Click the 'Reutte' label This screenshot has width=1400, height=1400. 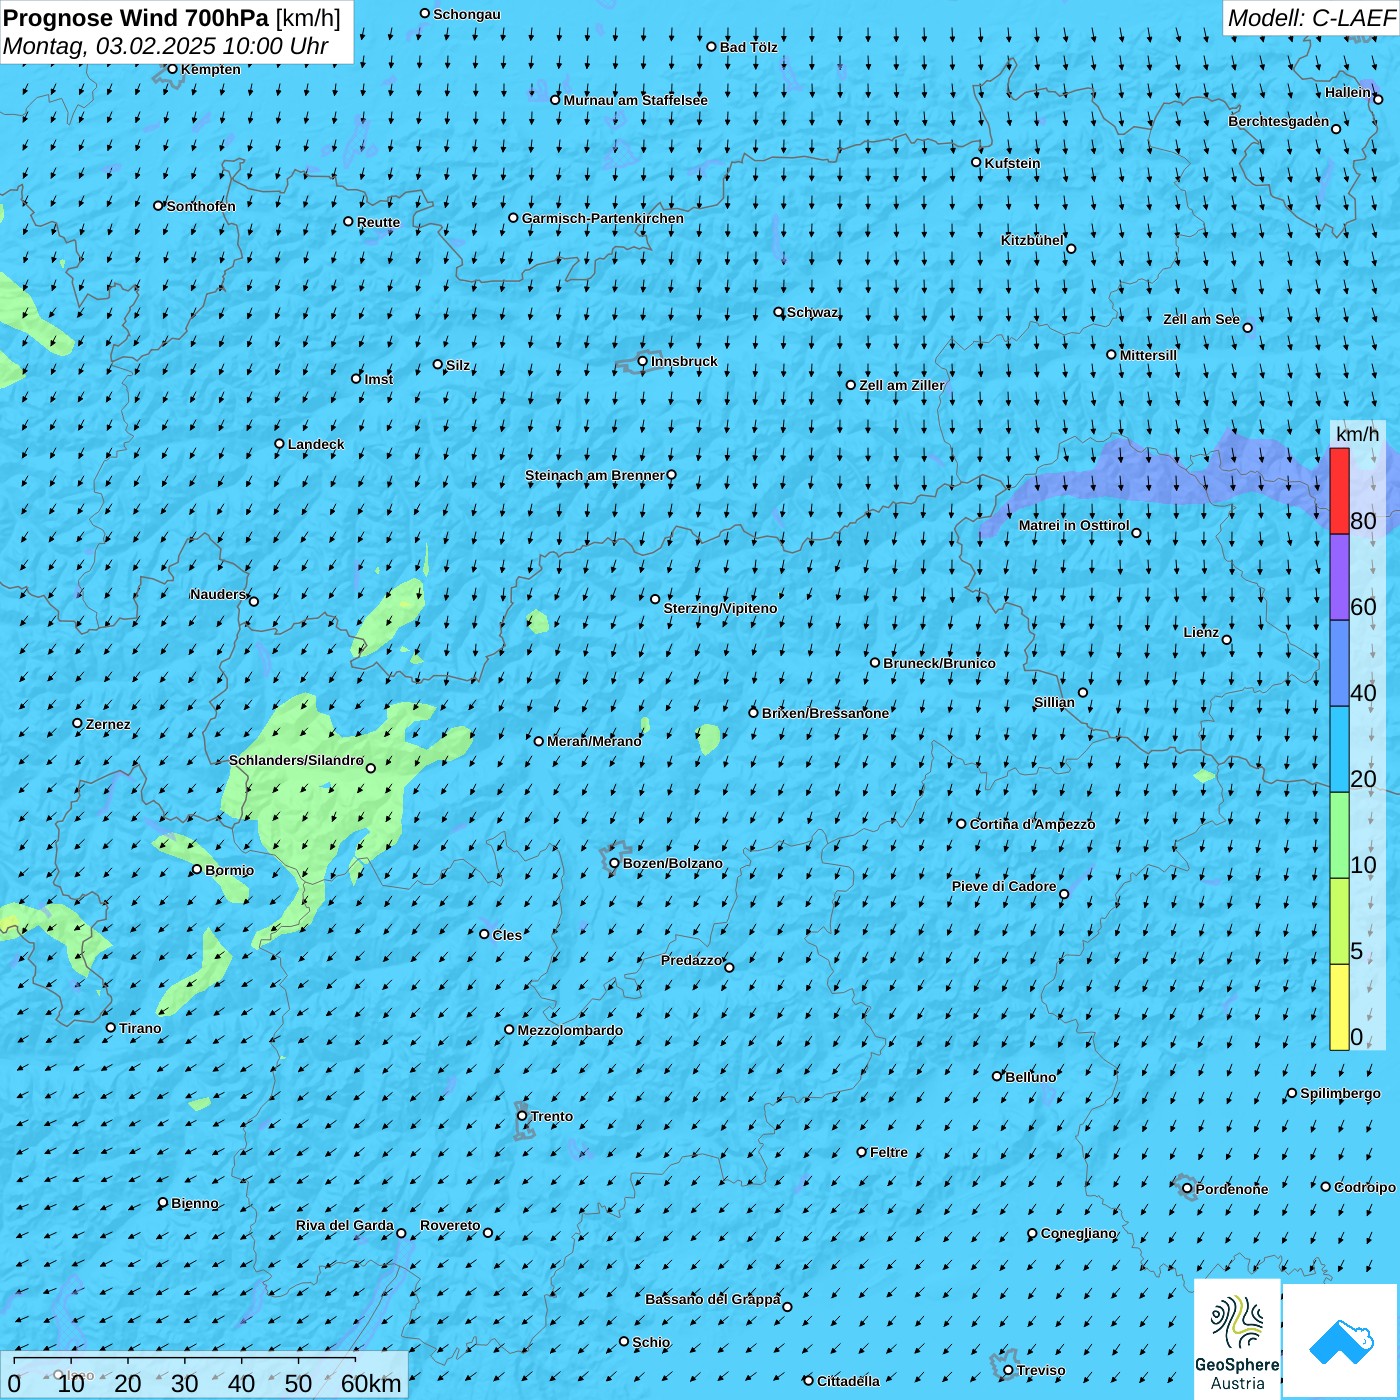pos(378,222)
